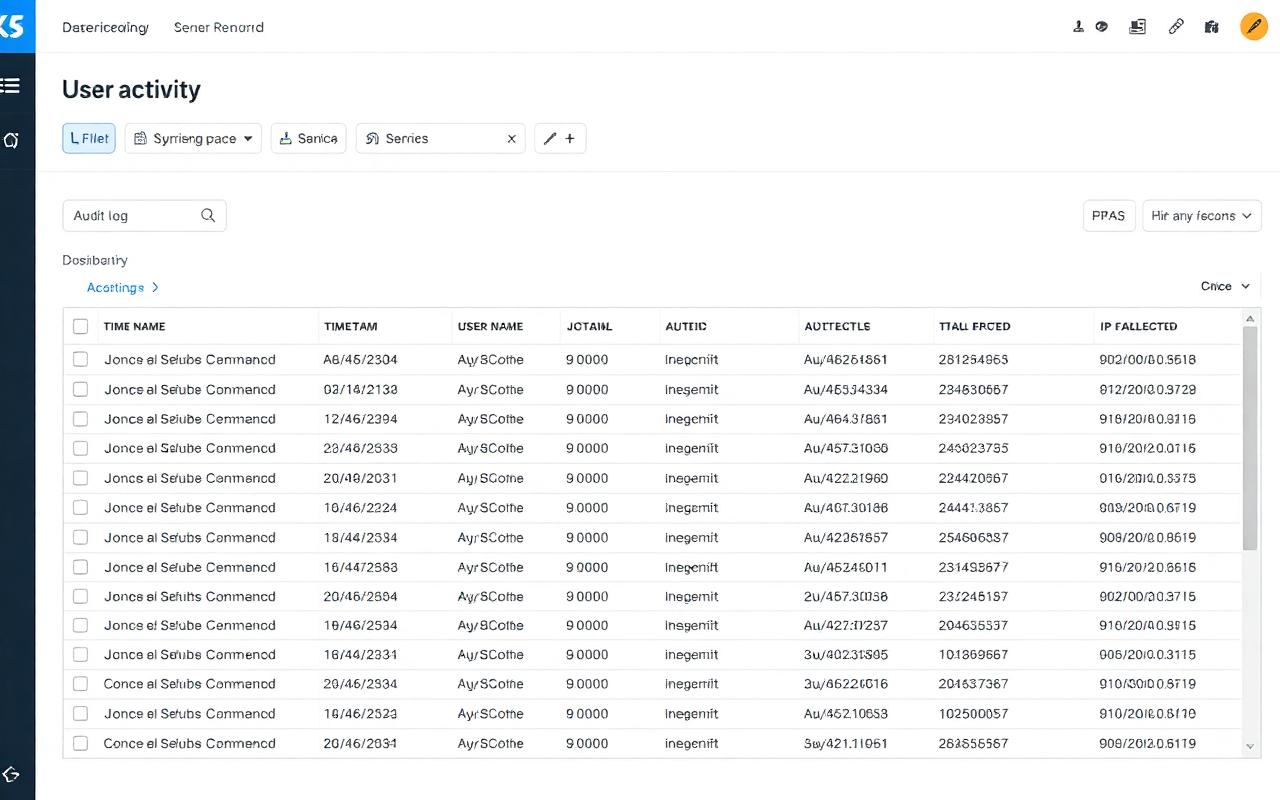Check the row with timestamp A6/45/2304

point(81,359)
